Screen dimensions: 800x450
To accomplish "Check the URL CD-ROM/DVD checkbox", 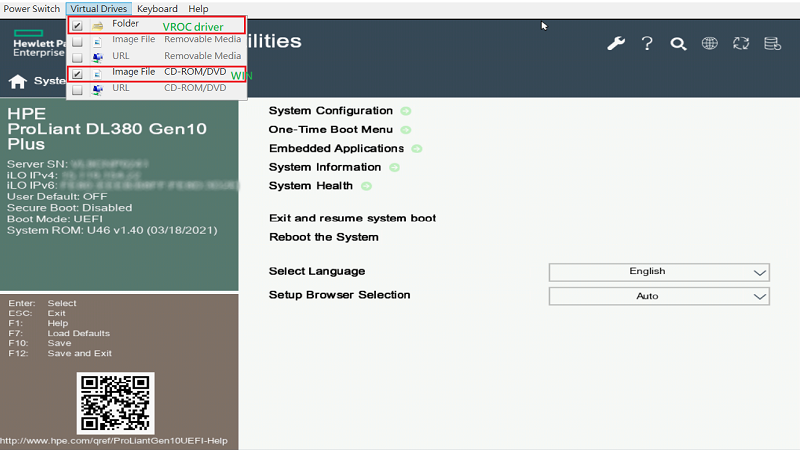I will coord(77,90).
